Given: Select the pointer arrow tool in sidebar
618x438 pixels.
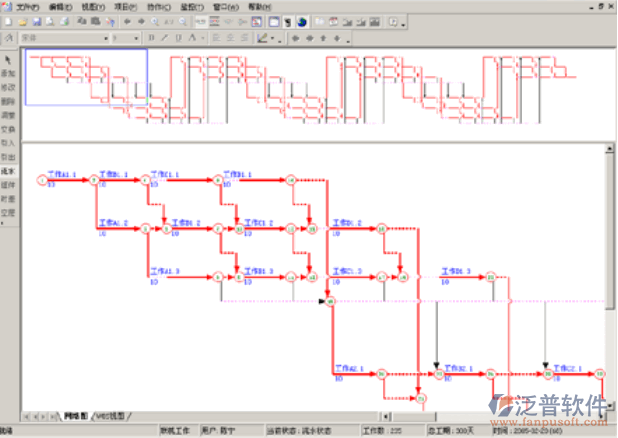Looking at the screenshot, I should point(8,59).
